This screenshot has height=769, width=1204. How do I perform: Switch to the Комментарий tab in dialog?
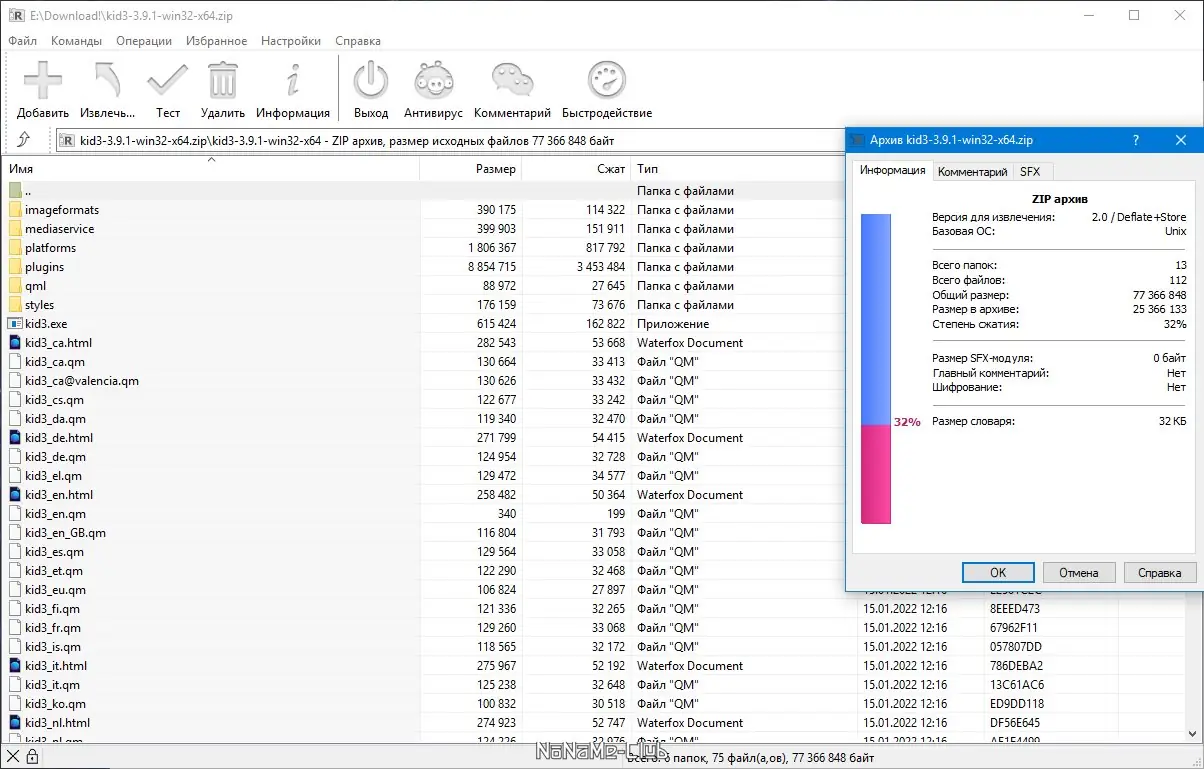pyautogui.click(x=972, y=172)
